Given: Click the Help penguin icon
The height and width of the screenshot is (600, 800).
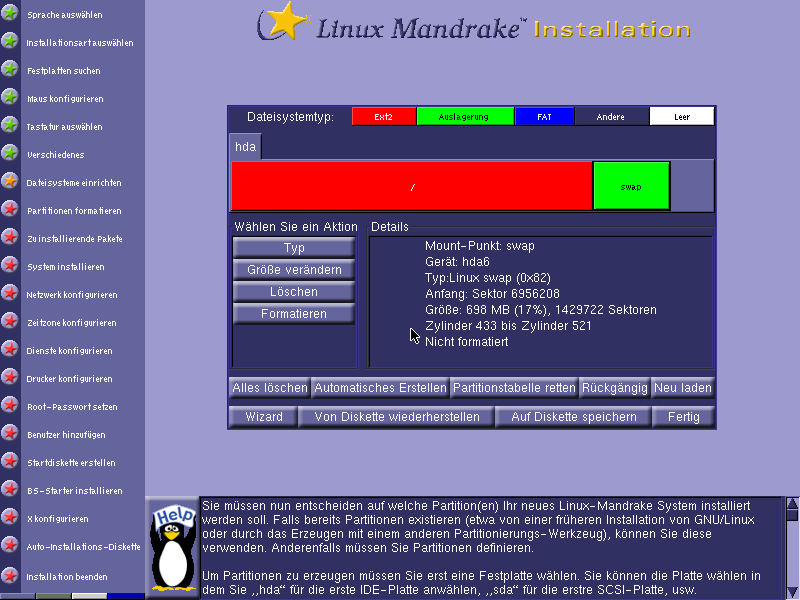Looking at the screenshot, I should click(173, 547).
